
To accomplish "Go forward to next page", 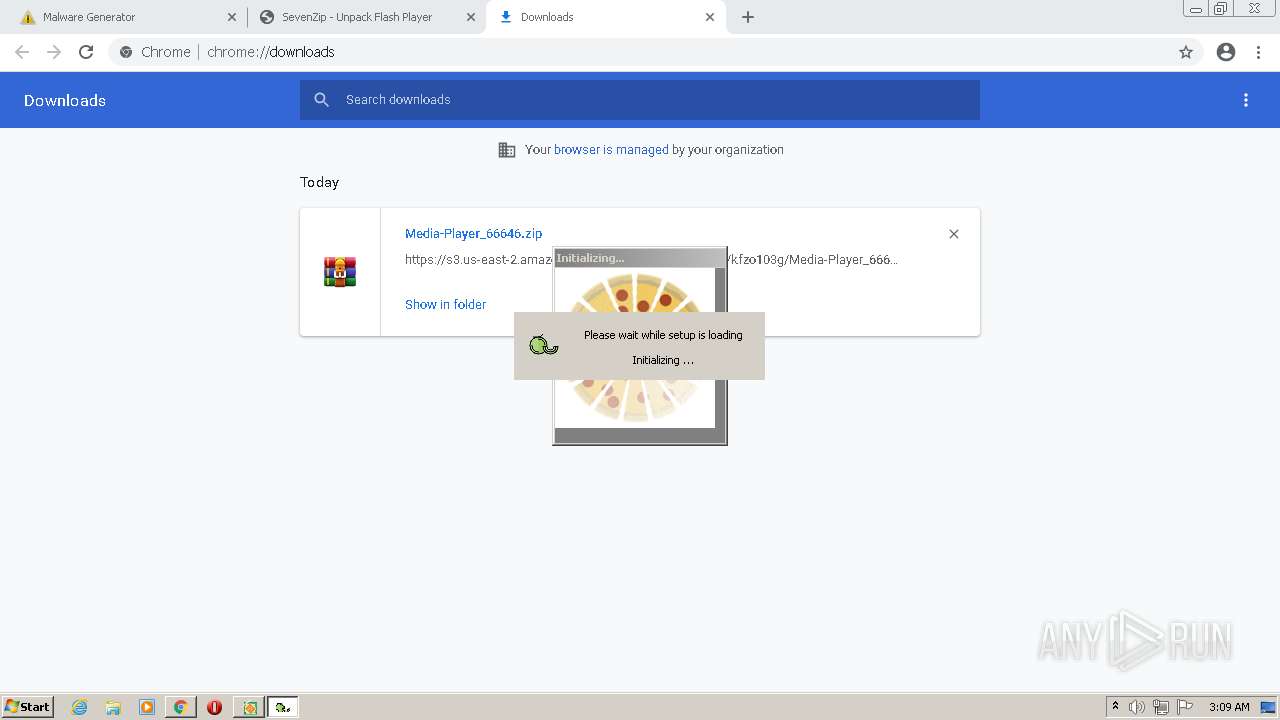I will [54, 52].
